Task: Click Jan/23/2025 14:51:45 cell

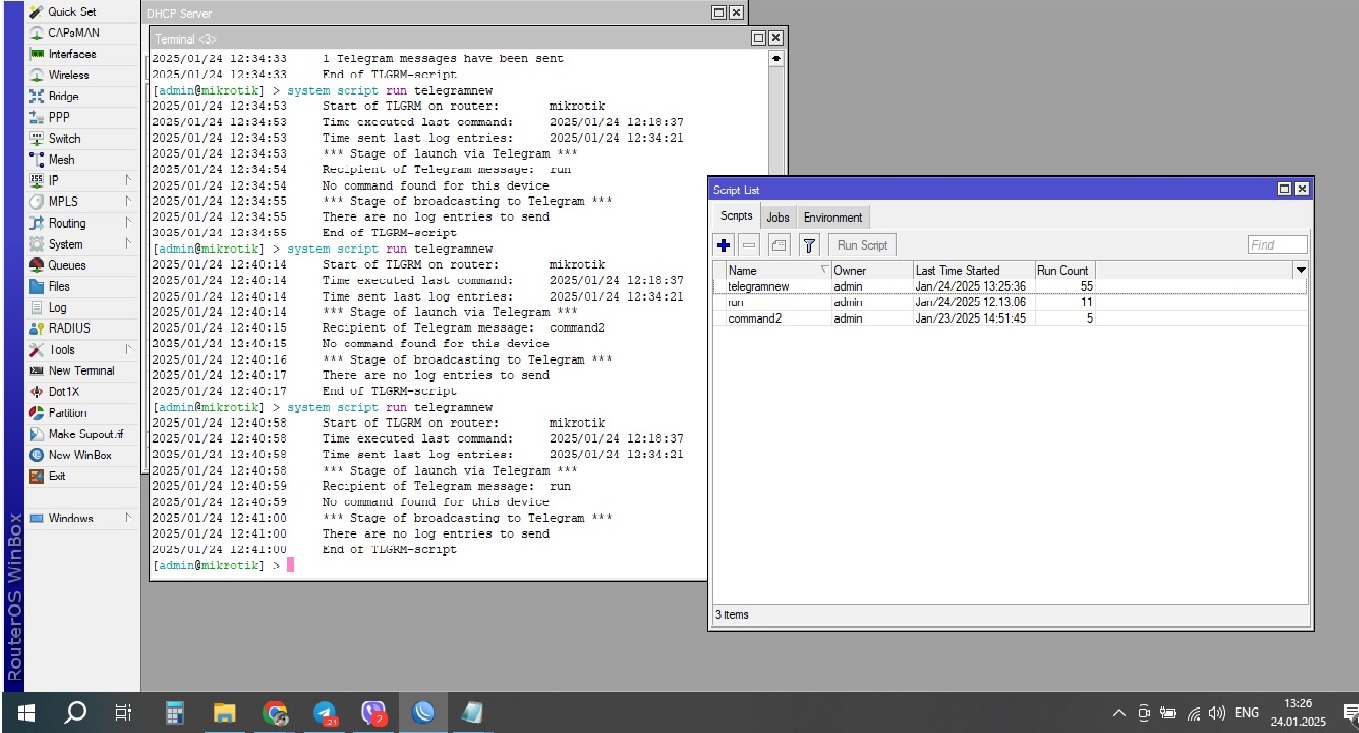Action: point(970,318)
